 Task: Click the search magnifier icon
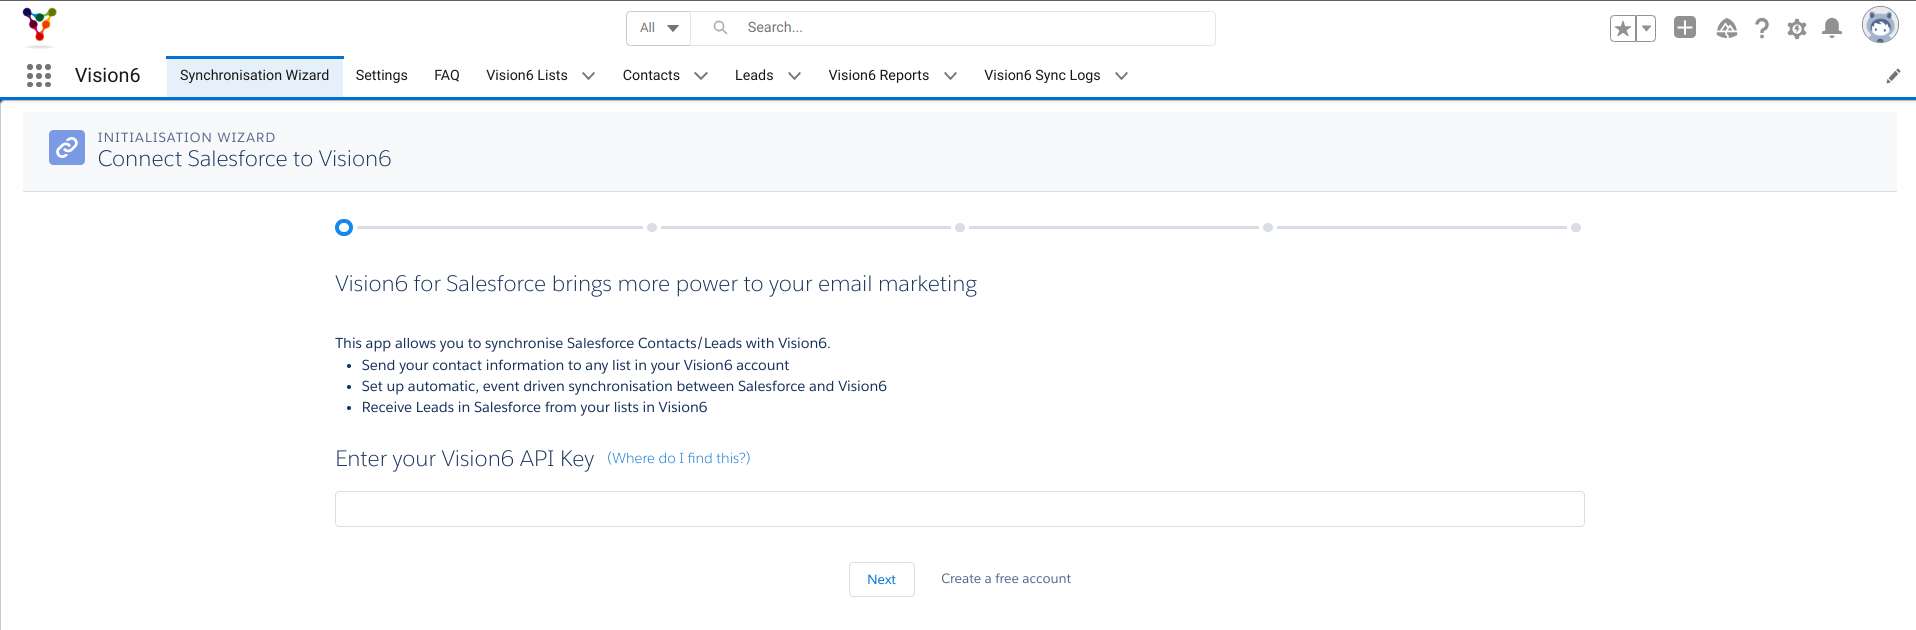(720, 28)
